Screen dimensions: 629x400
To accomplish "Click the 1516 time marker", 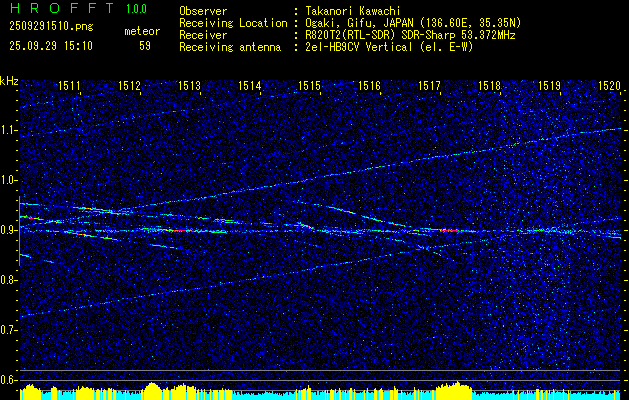I will (x=369, y=85).
